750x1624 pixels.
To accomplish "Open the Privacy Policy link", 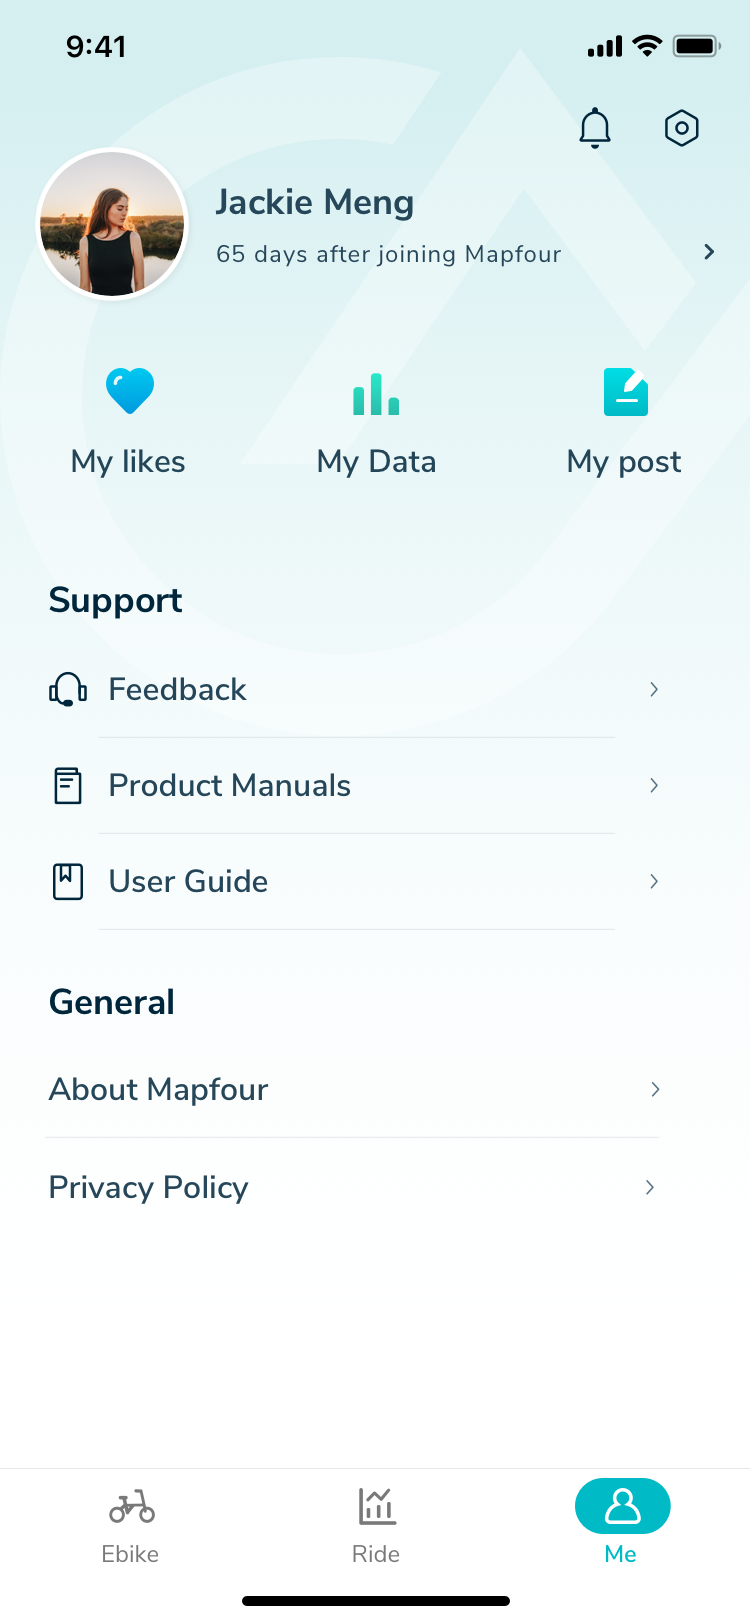I will pyautogui.click(x=149, y=1187).
